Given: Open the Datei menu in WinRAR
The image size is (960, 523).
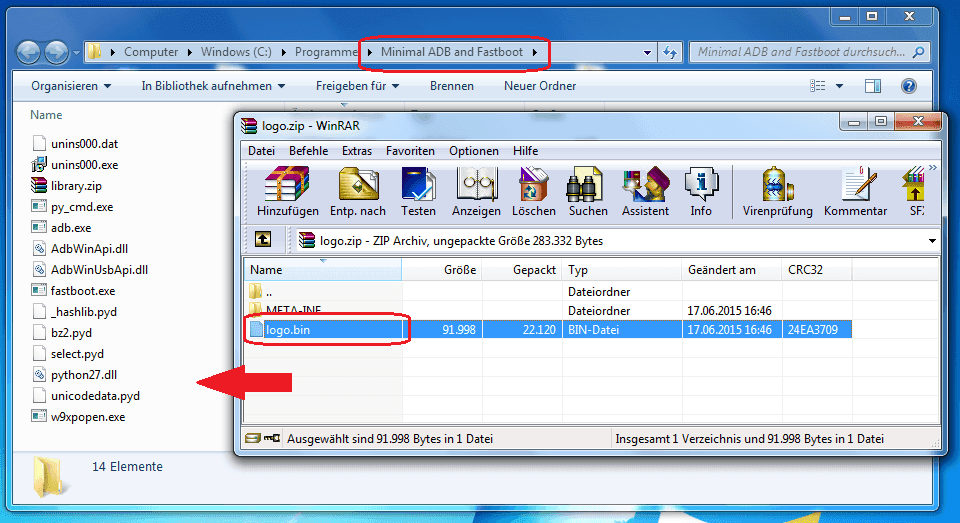Looking at the screenshot, I should pyautogui.click(x=261, y=151).
